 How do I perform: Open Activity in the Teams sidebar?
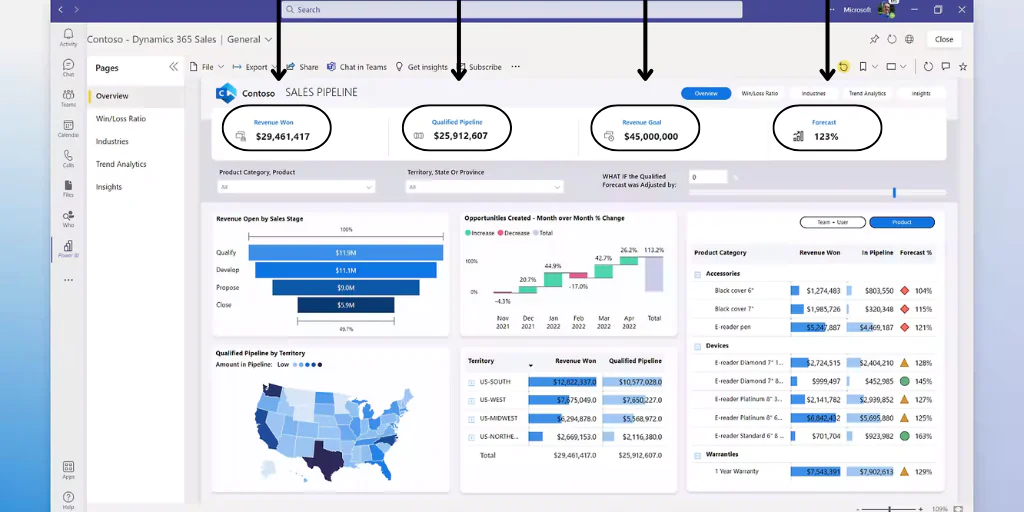68,37
